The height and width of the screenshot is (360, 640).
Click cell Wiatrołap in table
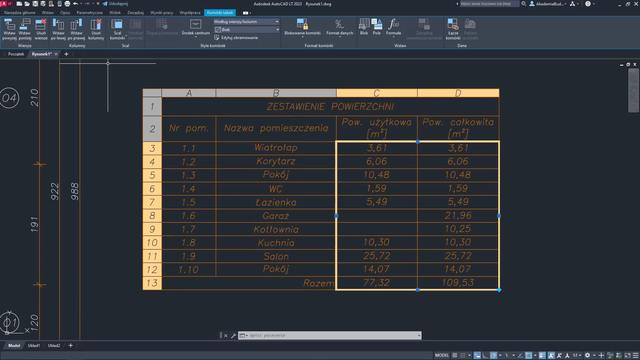pos(276,148)
